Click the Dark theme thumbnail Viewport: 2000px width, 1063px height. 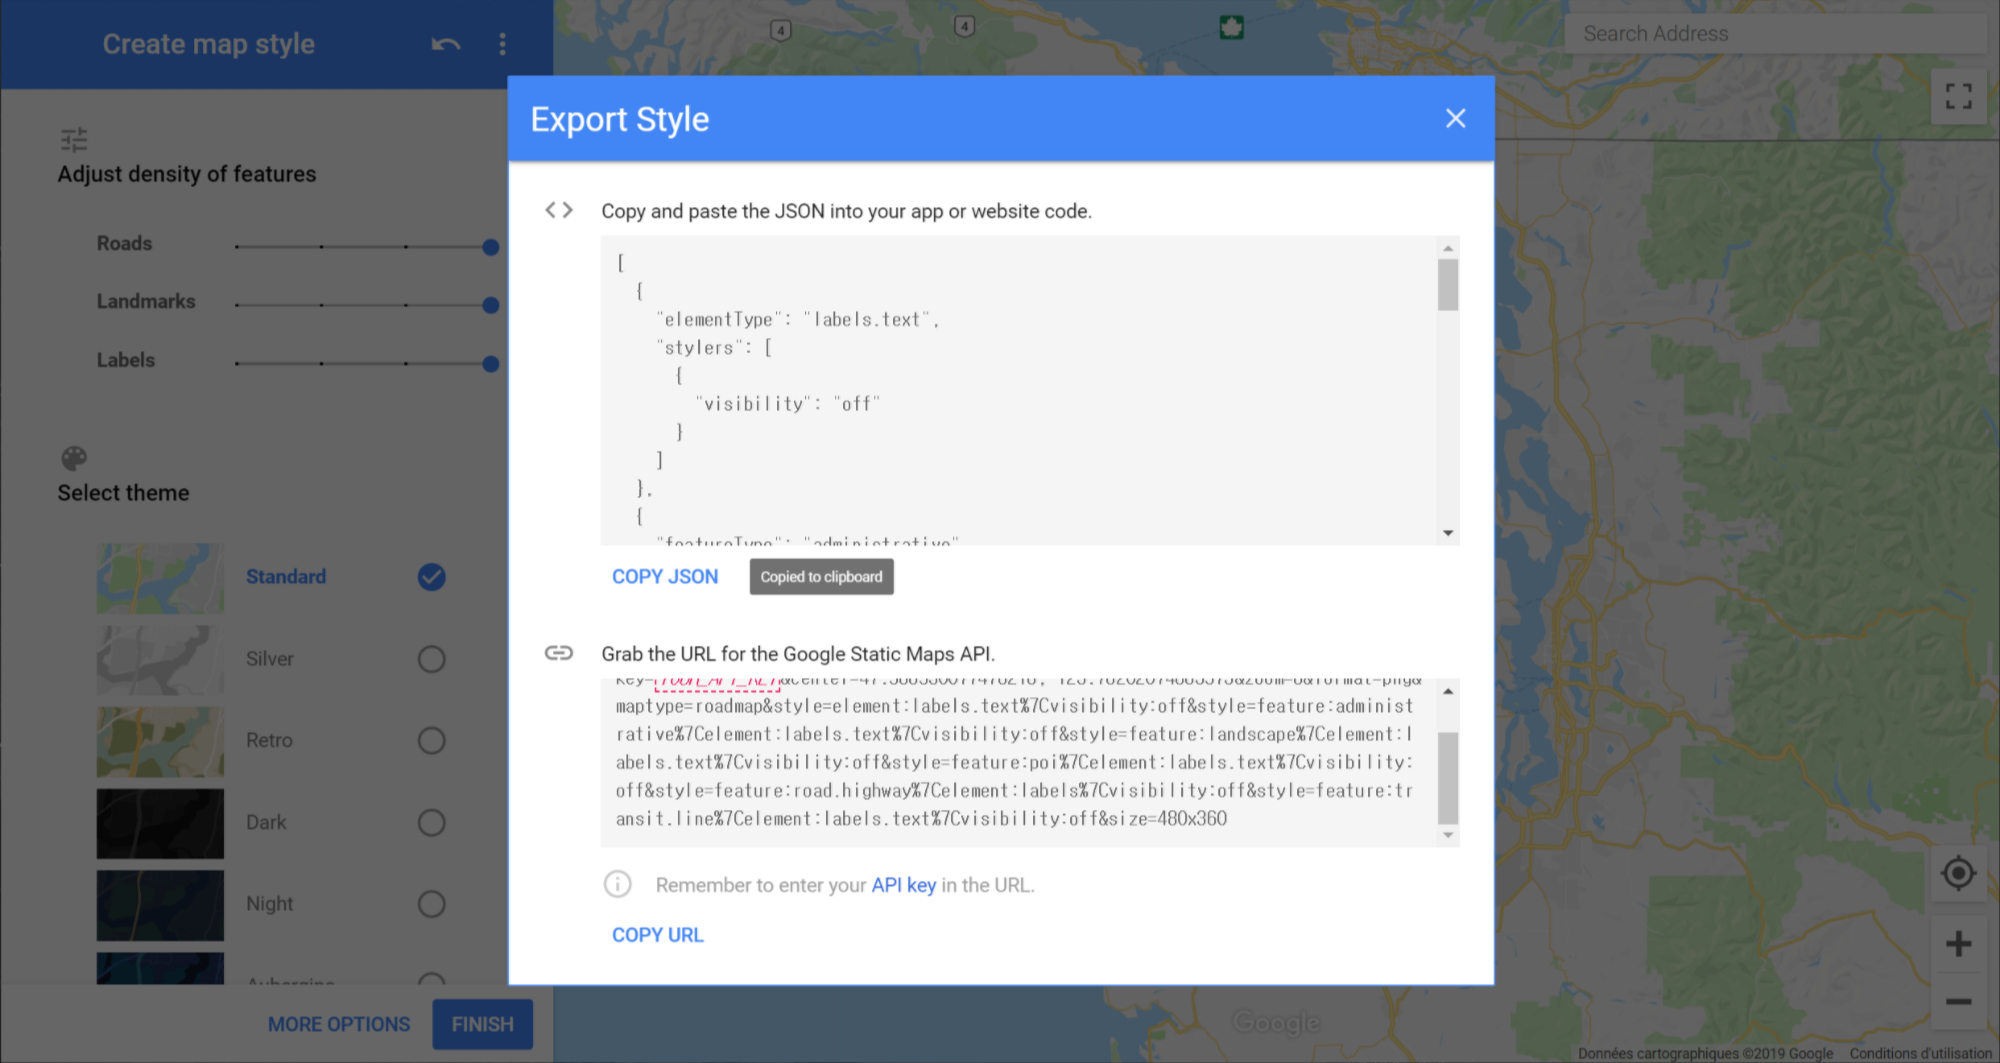160,824
